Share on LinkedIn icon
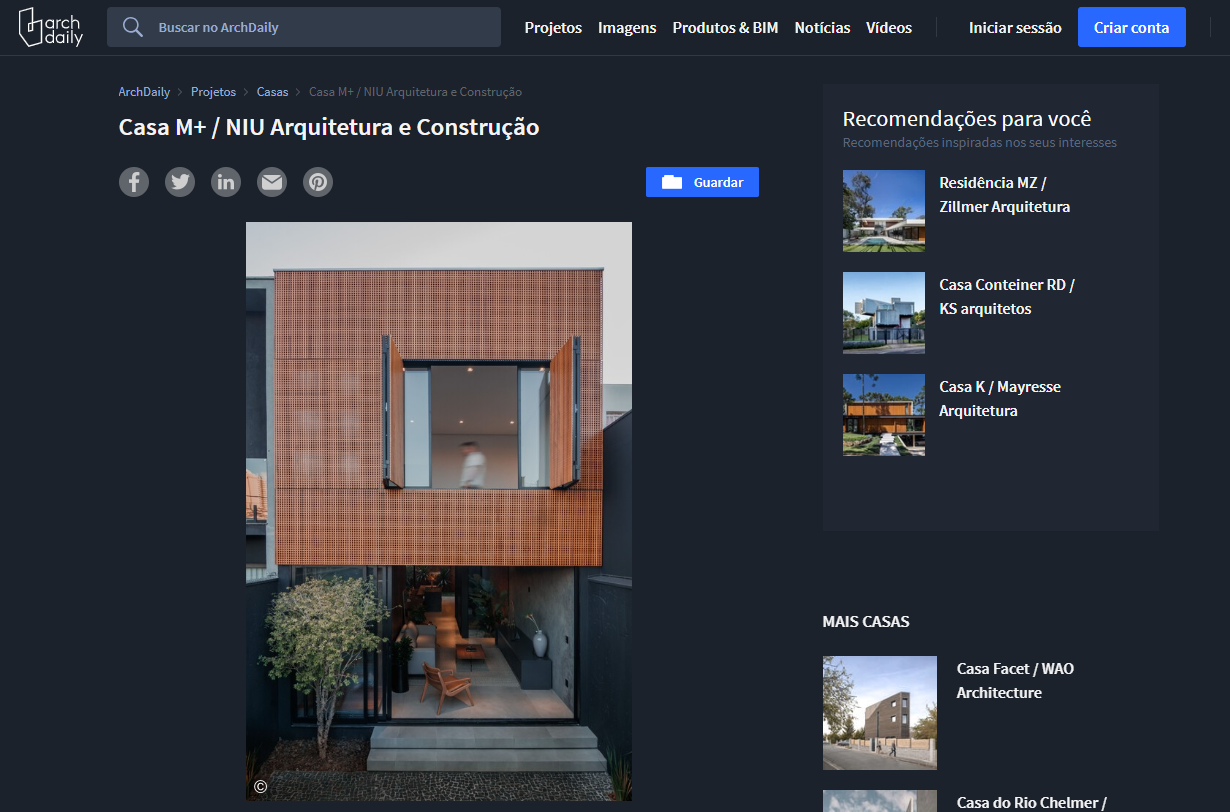 pos(226,182)
